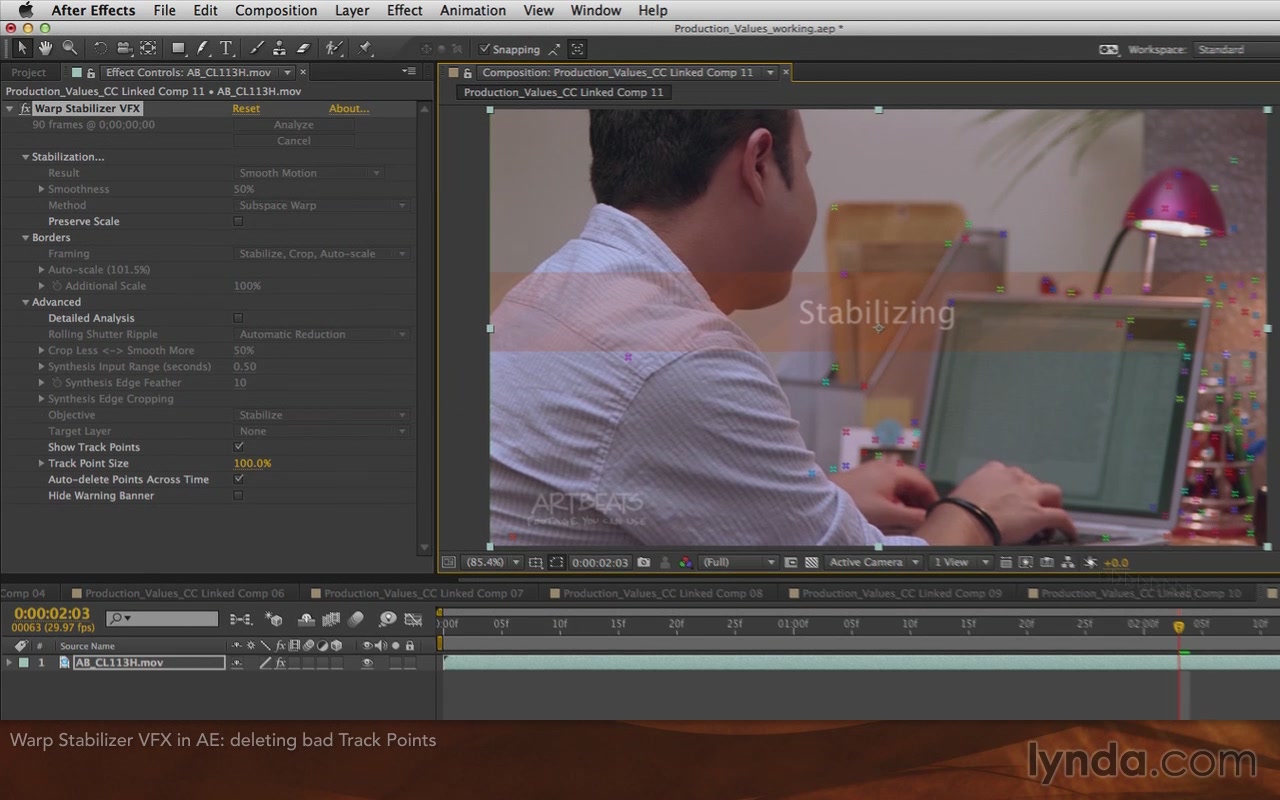
Task: Open composition mini-flowchart in timeline
Action: [241, 620]
